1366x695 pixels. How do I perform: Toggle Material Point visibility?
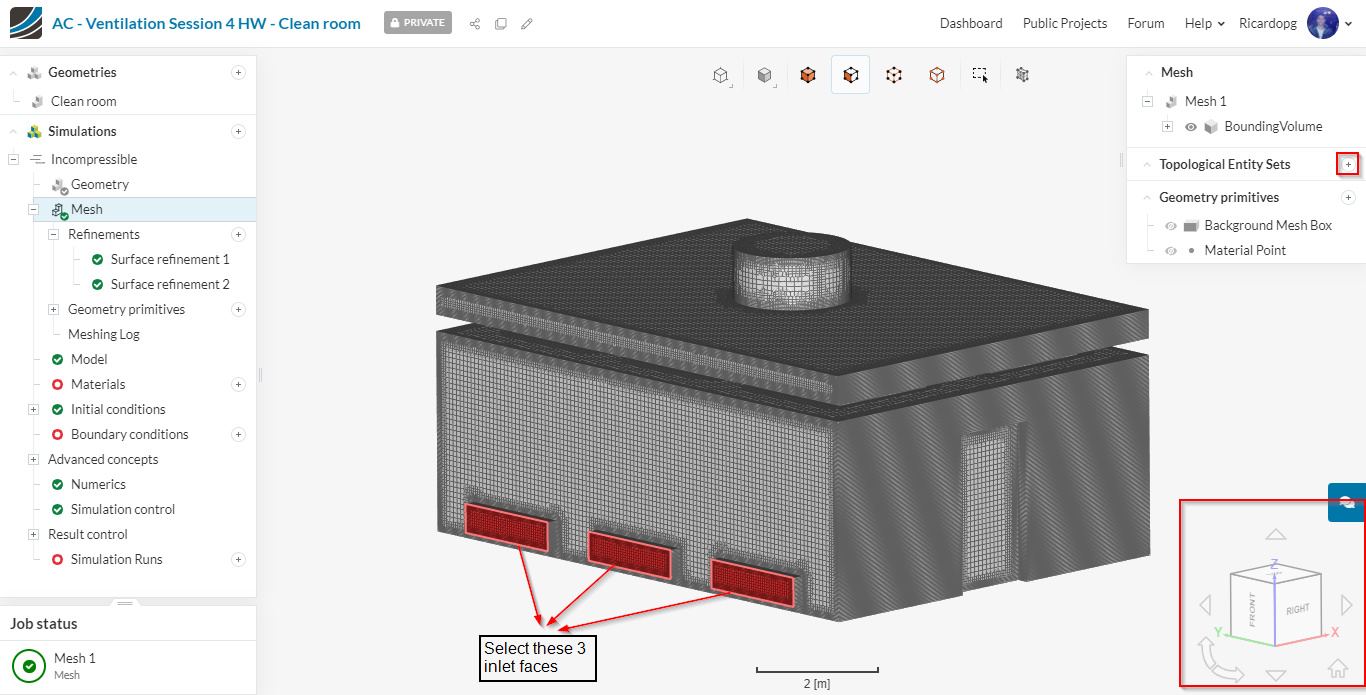(x=1171, y=251)
